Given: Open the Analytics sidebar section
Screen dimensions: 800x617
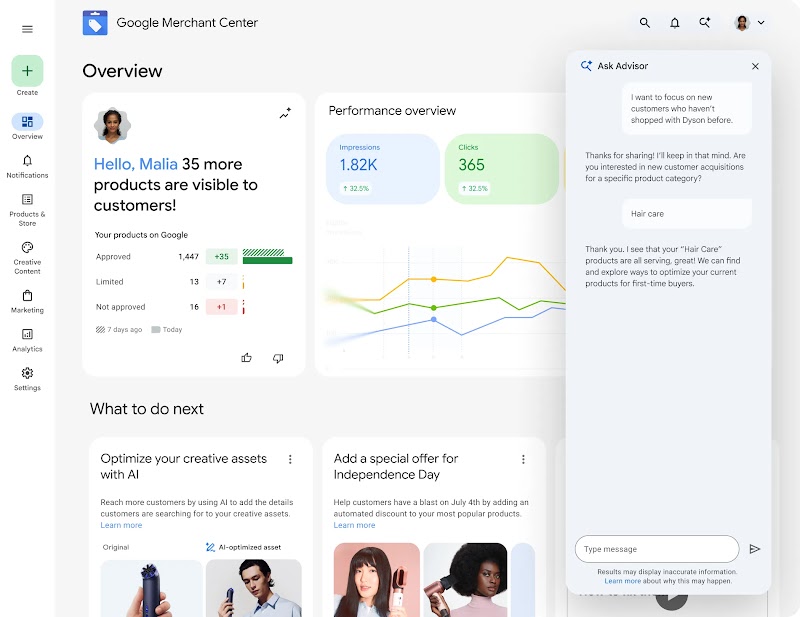Looking at the screenshot, I should (28, 340).
